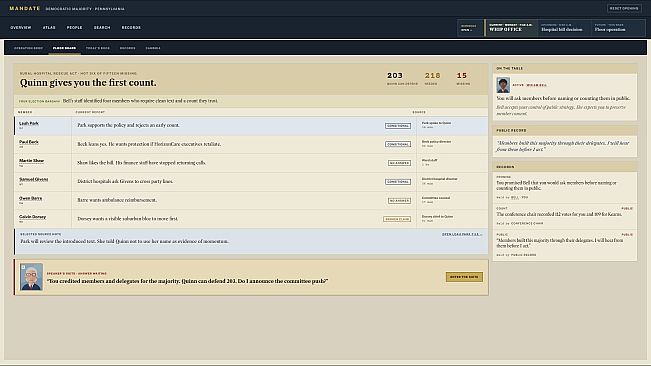
Task: Click the Public Record quote text
Action: coord(563,146)
